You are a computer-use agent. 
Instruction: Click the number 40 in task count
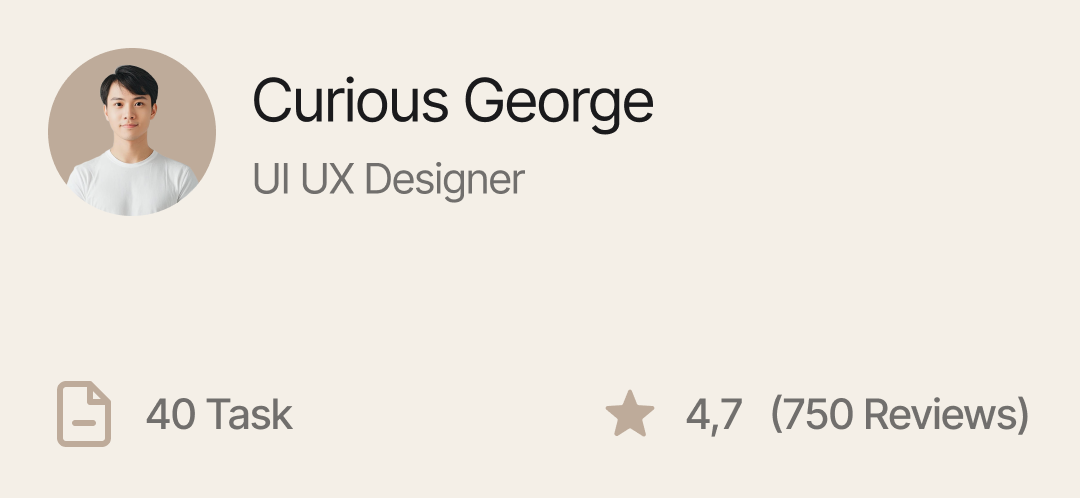[x=168, y=414]
